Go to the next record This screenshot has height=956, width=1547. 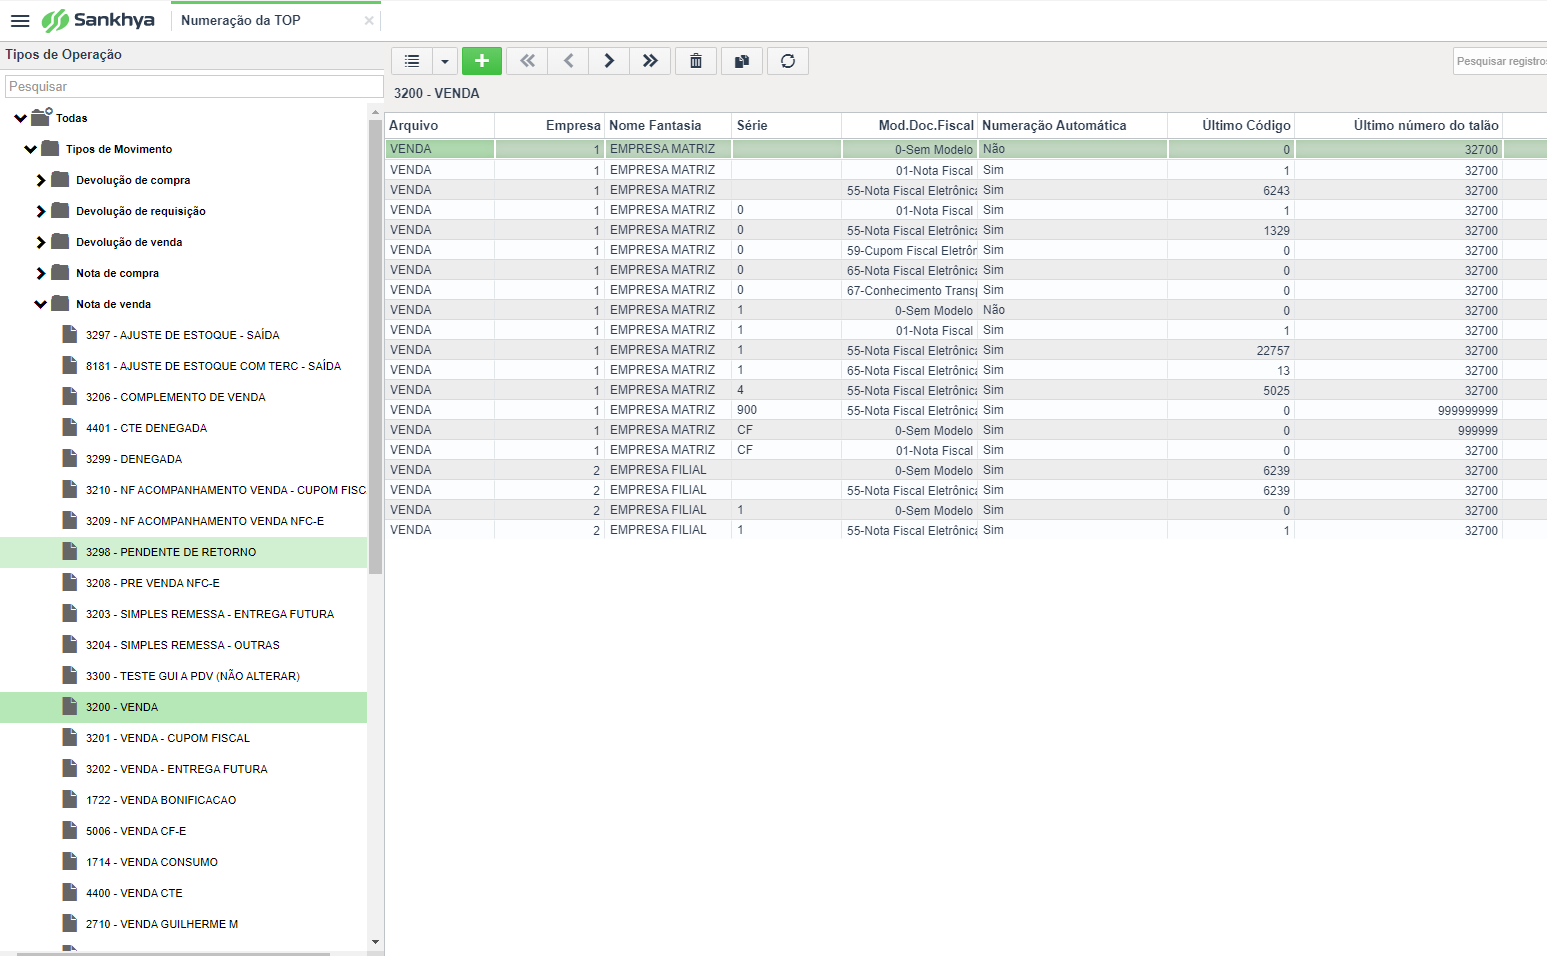(x=609, y=61)
